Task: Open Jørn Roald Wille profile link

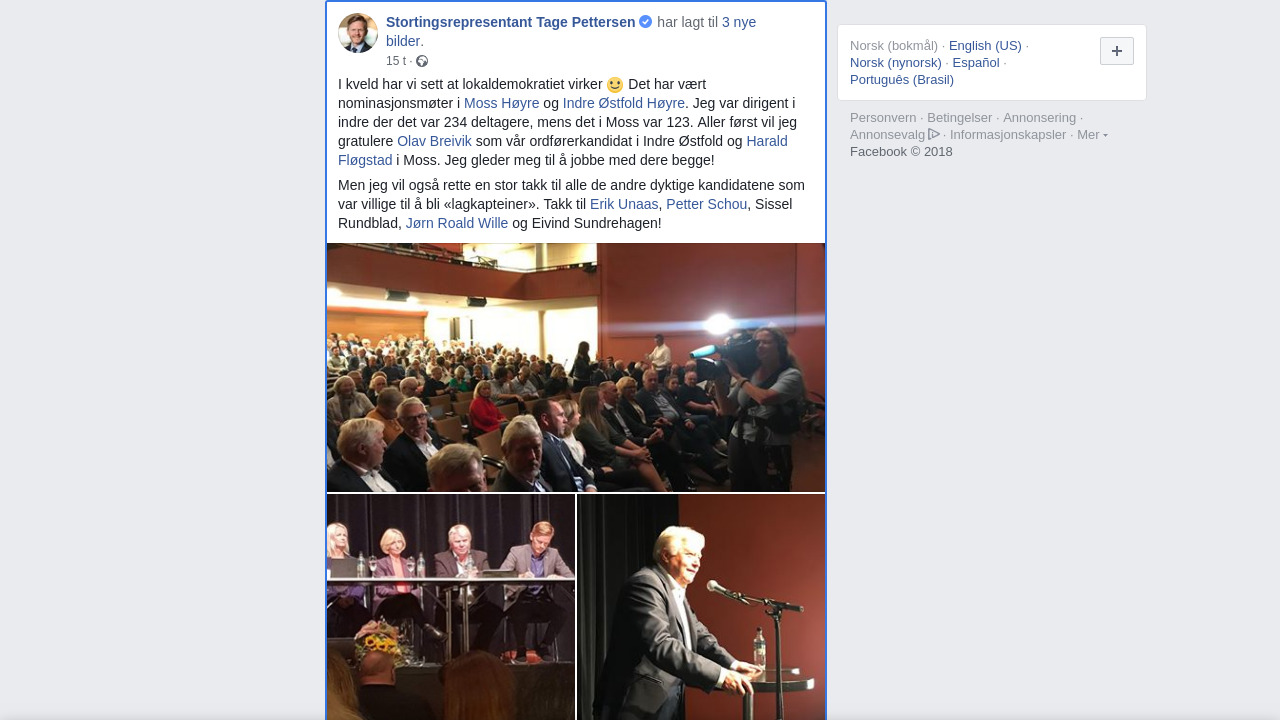Action: 457,223
